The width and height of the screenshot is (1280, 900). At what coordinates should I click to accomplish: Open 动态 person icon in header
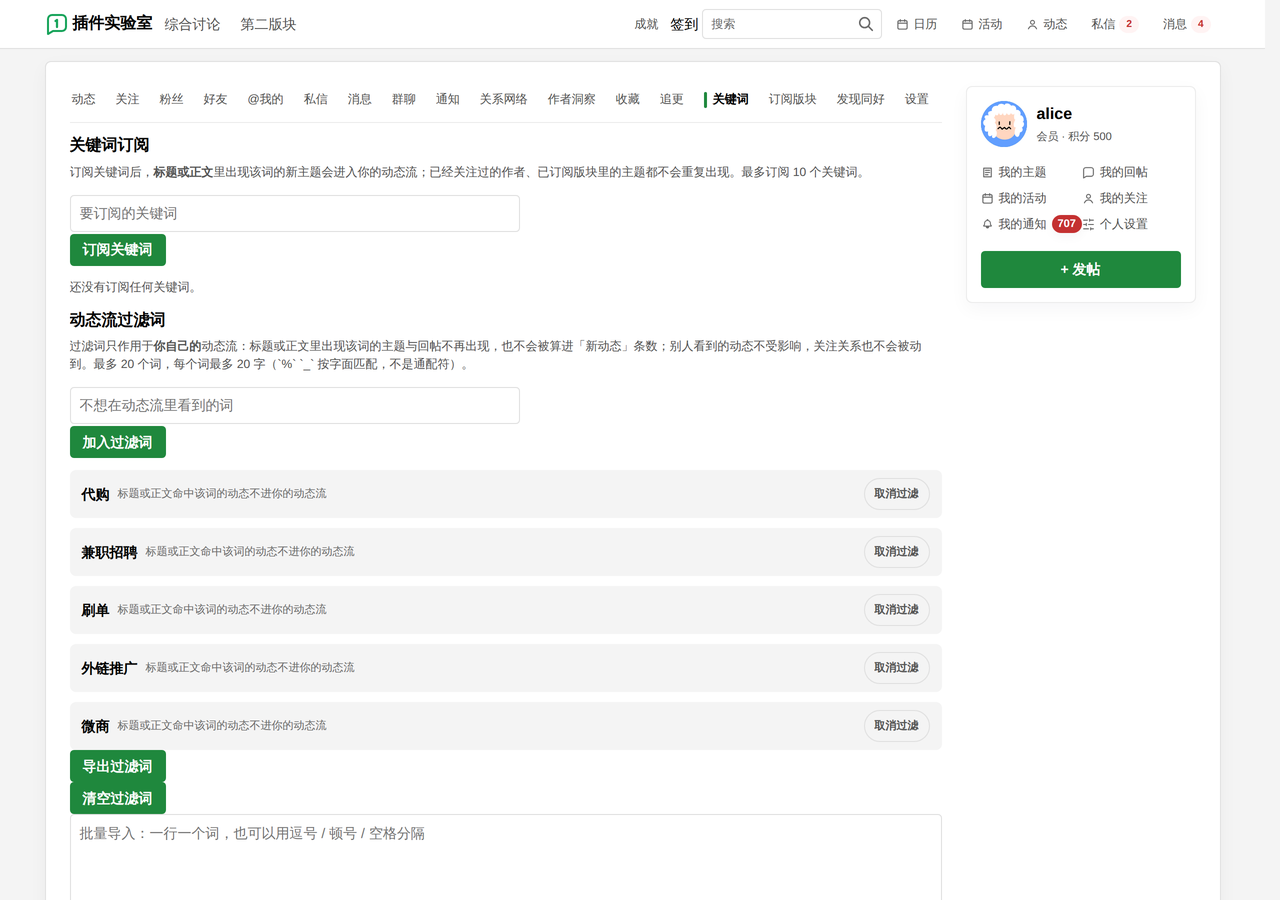coord(1047,24)
